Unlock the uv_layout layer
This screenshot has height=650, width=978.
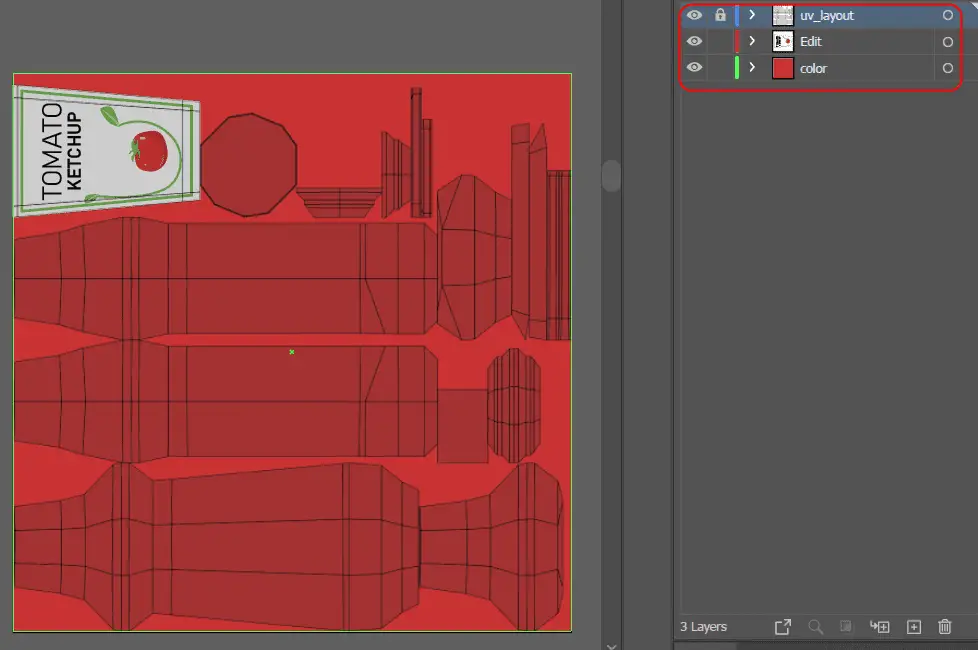(x=720, y=15)
